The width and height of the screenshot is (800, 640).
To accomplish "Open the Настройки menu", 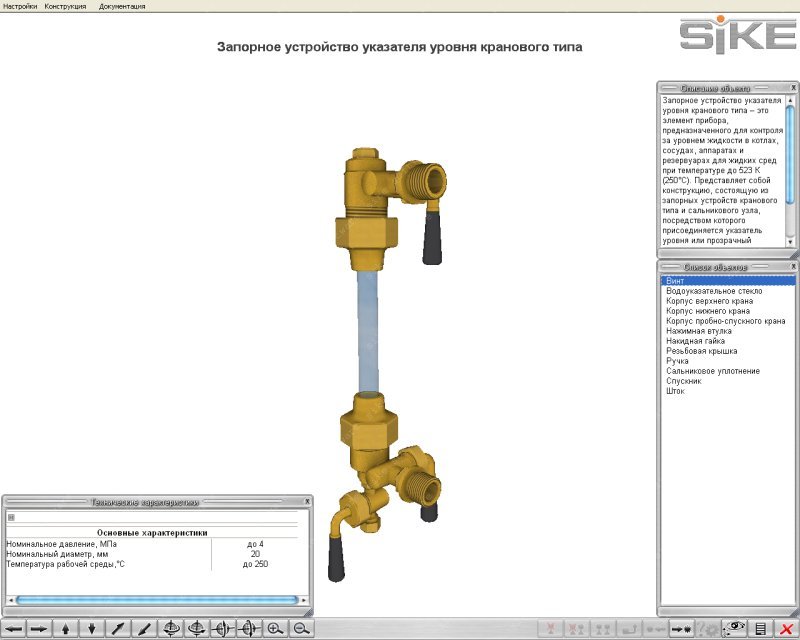I will (20, 6).
